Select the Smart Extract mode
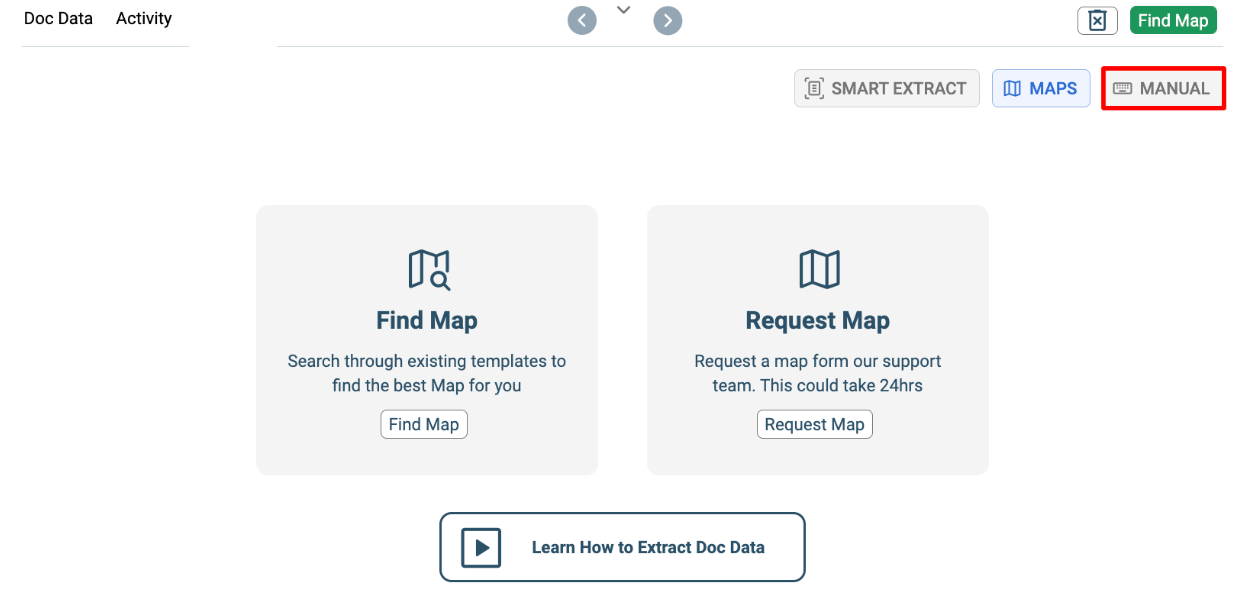1242x592 pixels. point(887,88)
